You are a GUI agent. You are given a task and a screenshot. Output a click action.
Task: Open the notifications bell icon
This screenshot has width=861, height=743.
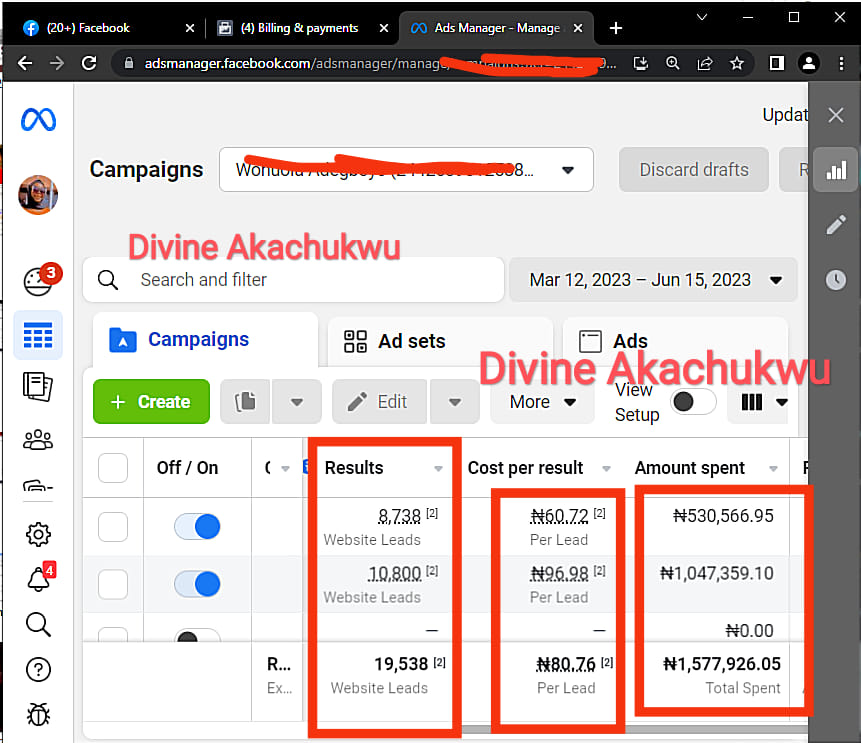[x=38, y=579]
